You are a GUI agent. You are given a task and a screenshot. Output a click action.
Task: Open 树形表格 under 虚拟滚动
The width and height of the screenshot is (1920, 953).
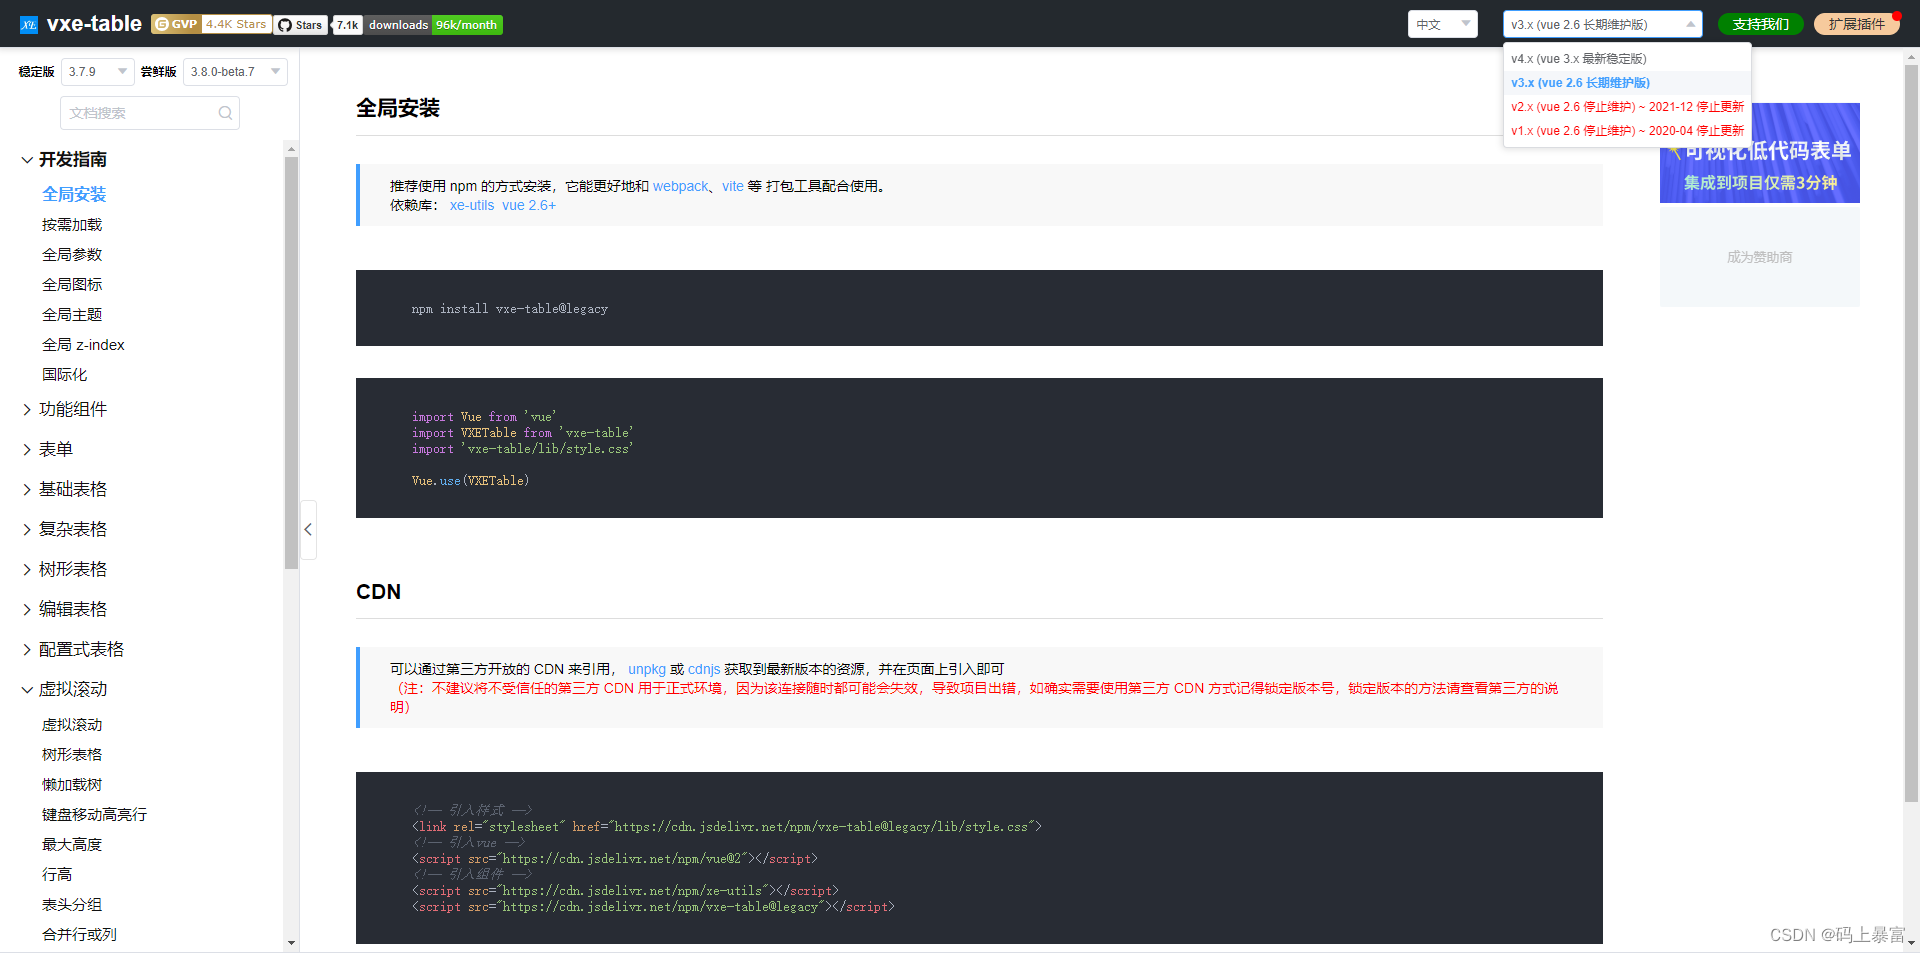tap(72, 755)
